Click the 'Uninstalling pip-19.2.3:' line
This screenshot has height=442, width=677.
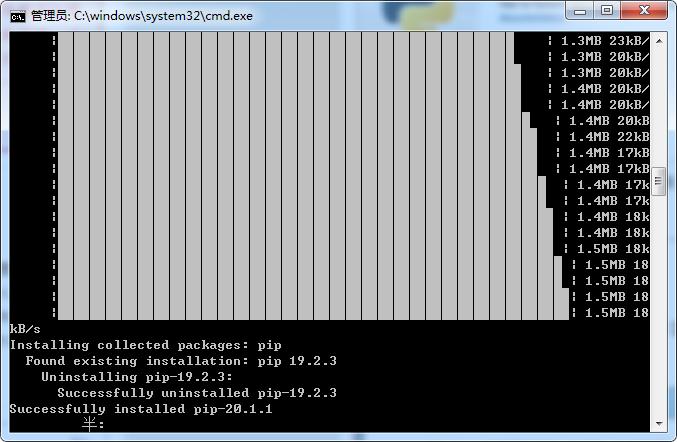137,377
